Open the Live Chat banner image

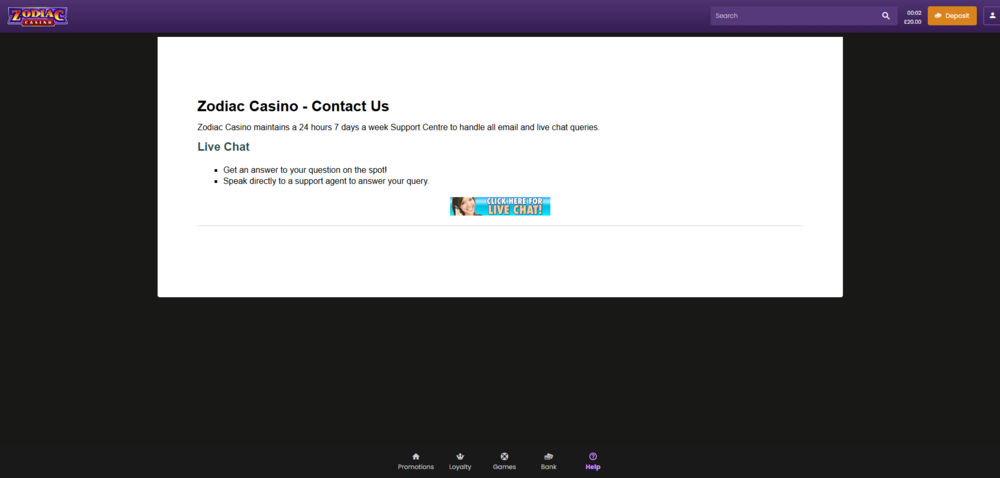click(500, 206)
